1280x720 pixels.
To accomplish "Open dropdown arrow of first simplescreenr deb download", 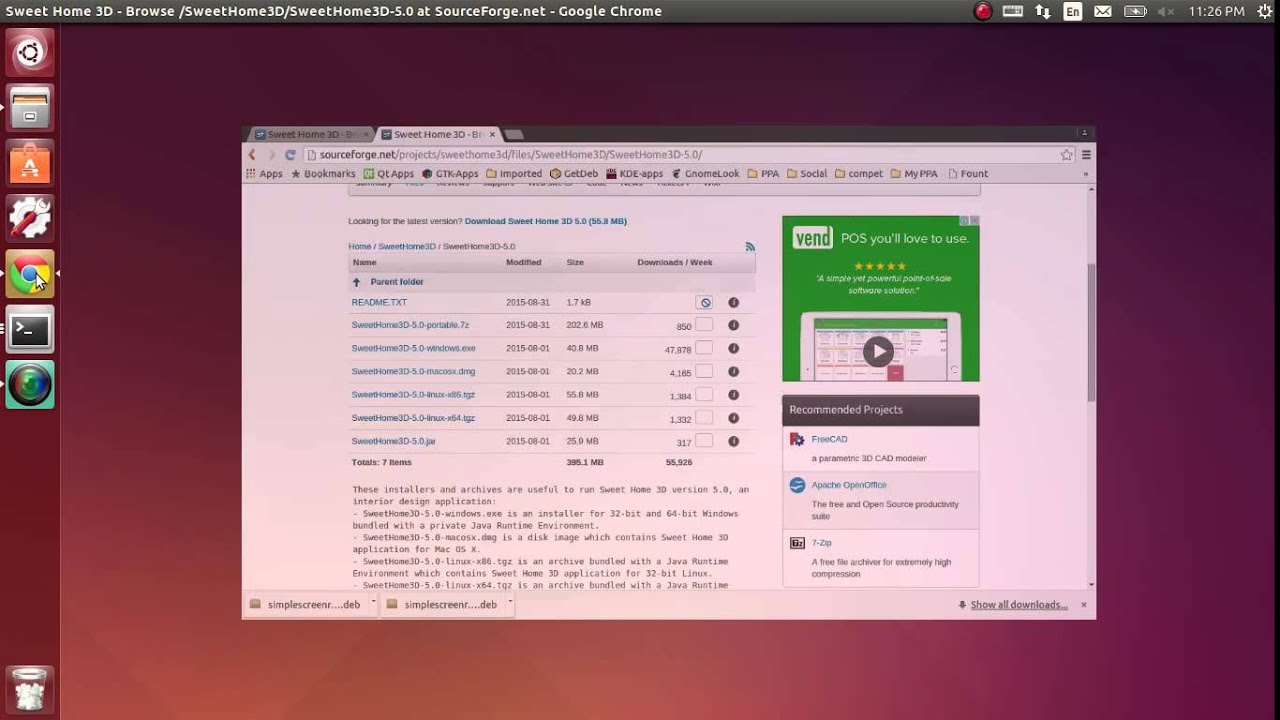I will 373,603.
